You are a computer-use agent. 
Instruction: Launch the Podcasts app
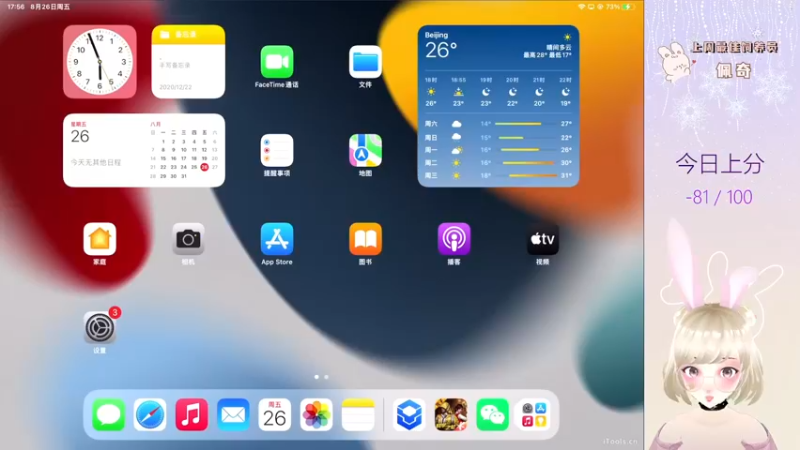(x=454, y=239)
